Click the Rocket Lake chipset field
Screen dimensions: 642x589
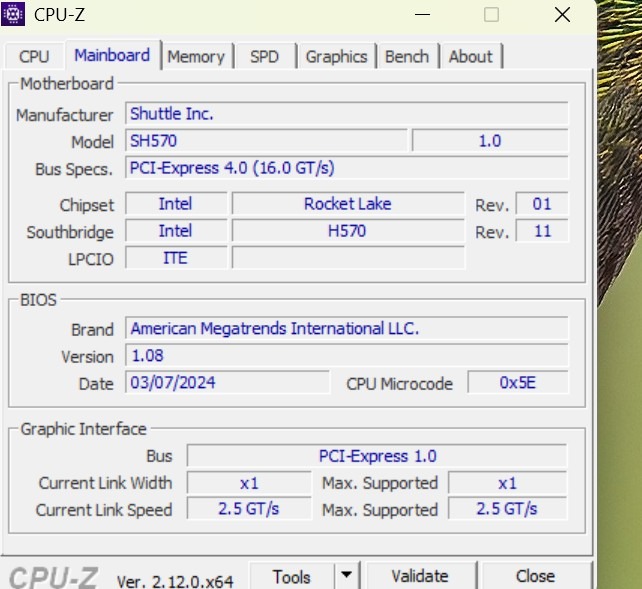[348, 203]
